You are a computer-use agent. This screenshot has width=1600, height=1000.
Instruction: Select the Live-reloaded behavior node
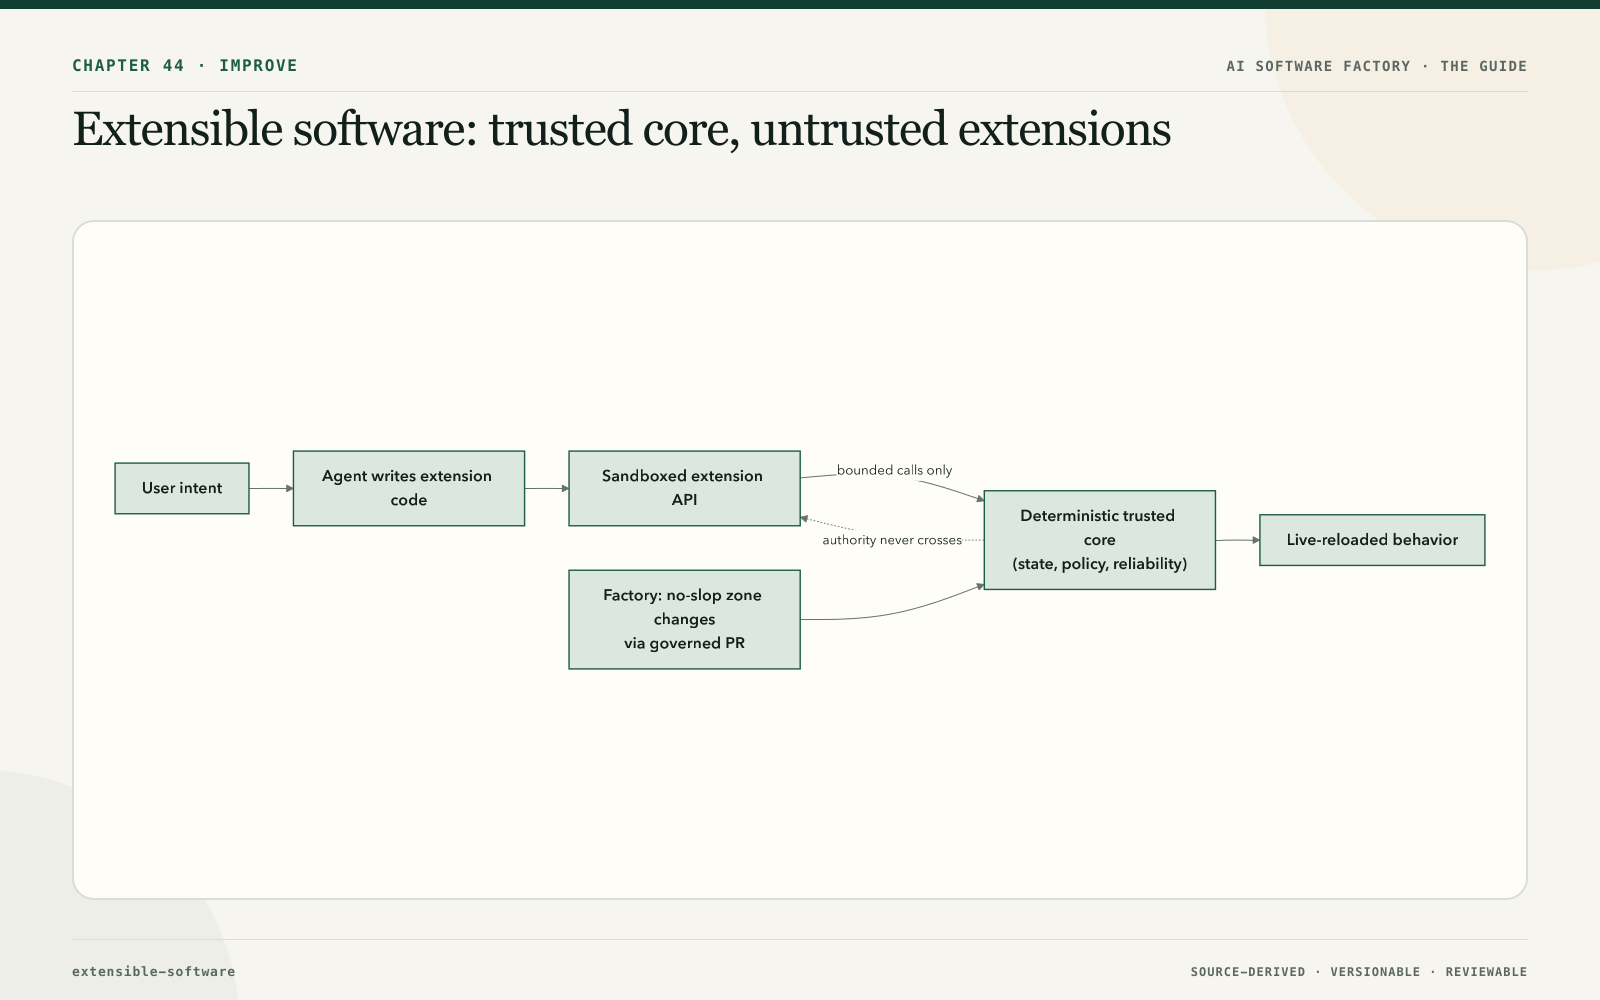pyautogui.click(x=1372, y=540)
